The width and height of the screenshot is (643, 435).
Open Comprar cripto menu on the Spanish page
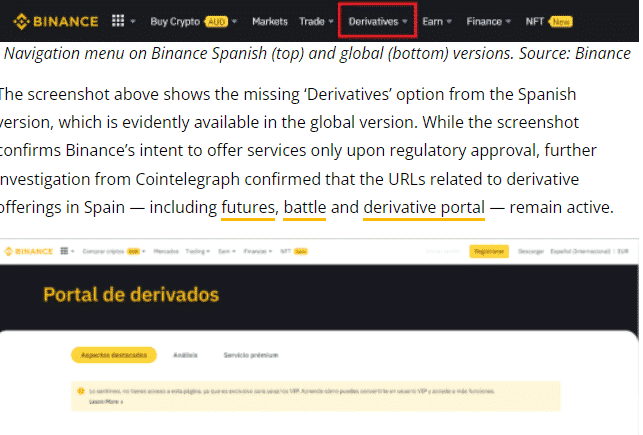point(103,251)
